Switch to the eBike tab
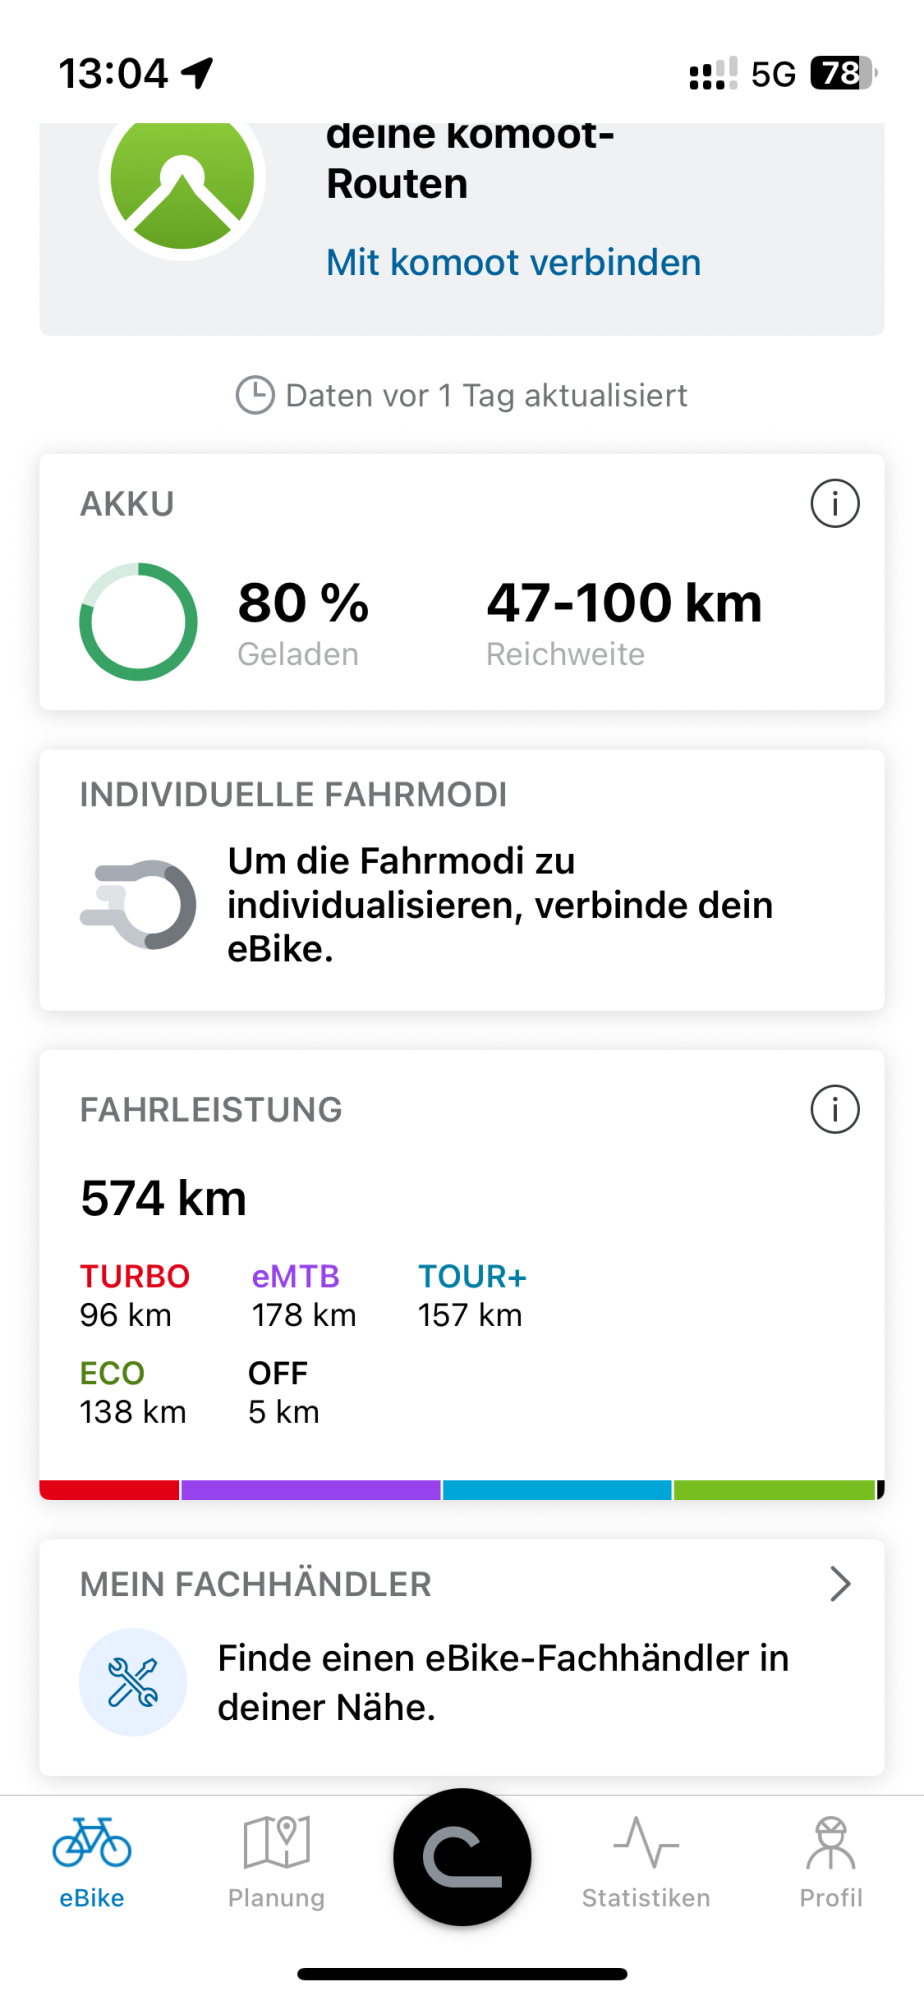Screen dimensions: 924x2000 (92, 1863)
